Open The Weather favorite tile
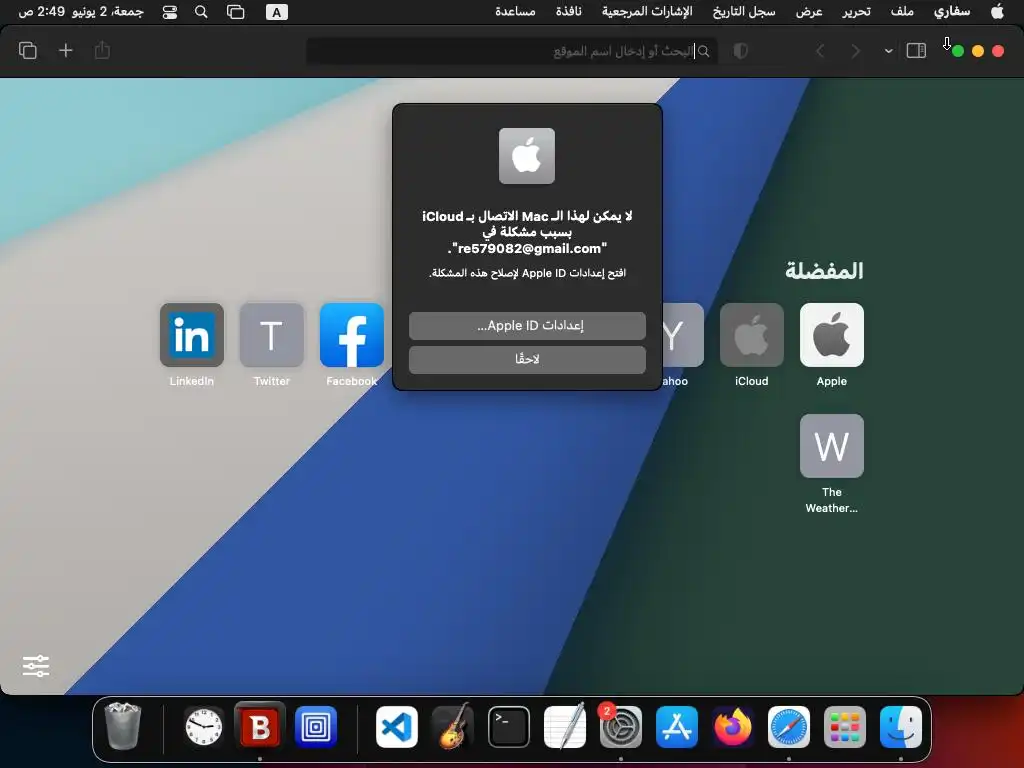The height and width of the screenshot is (768, 1024). point(831,446)
